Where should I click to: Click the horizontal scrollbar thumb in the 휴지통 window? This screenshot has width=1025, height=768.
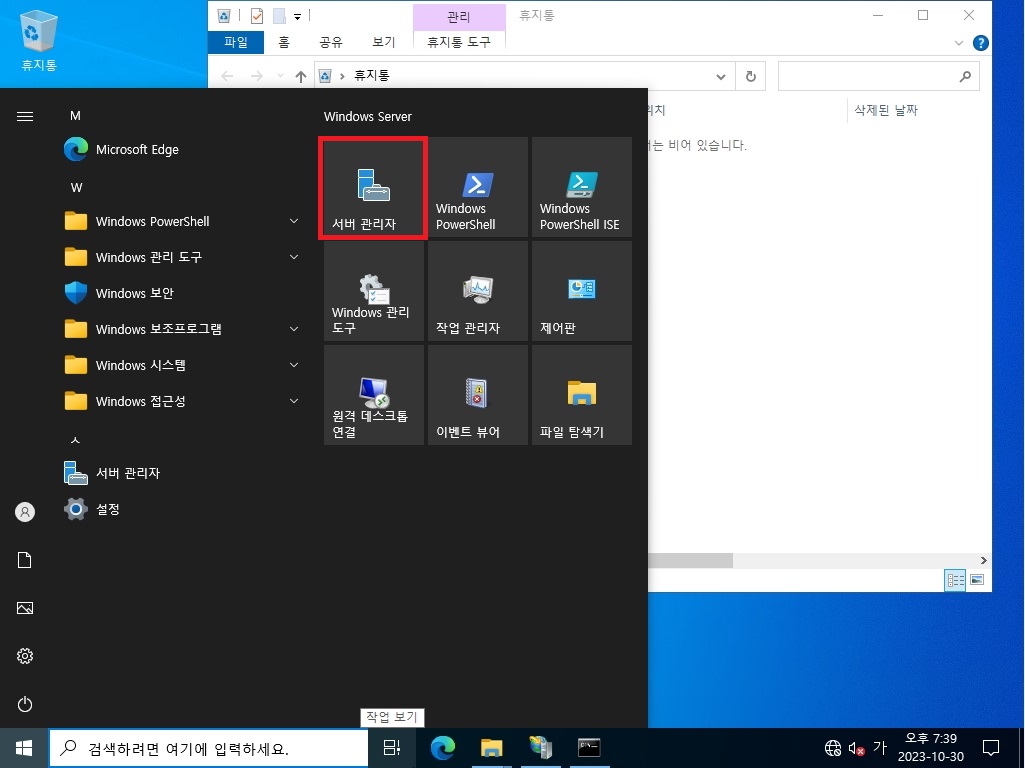point(690,560)
